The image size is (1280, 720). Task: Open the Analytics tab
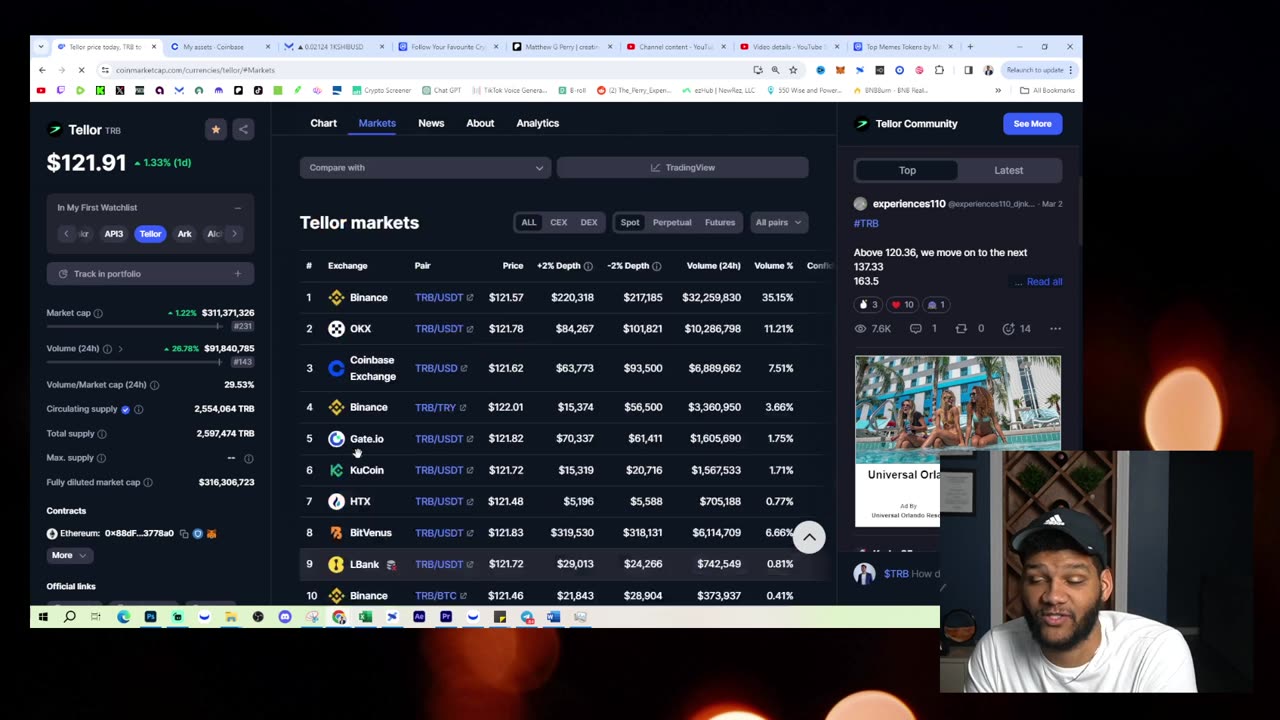click(x=538, y=123)
